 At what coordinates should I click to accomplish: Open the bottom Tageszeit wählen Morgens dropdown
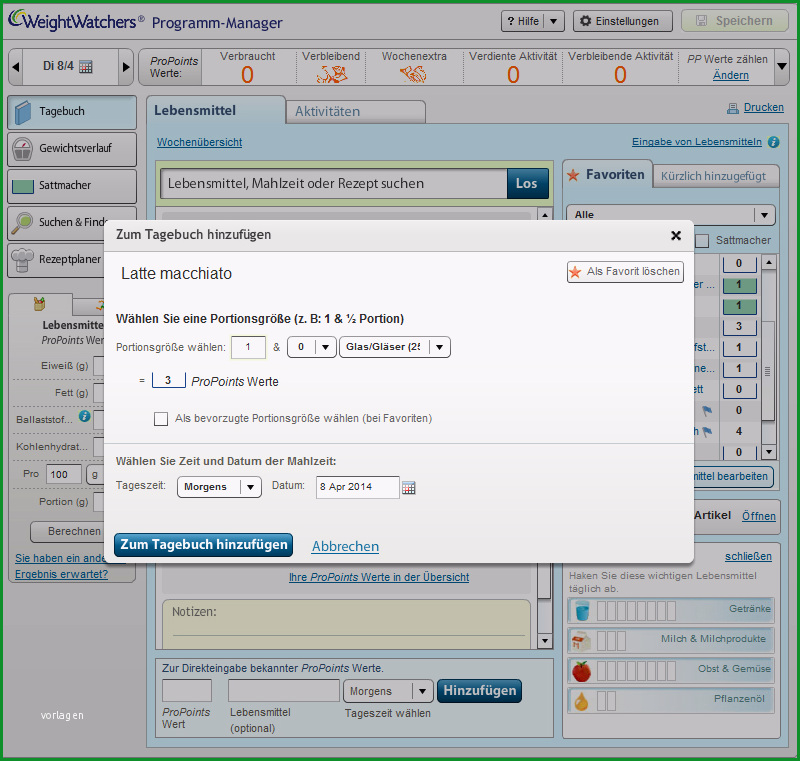[x=388, y=692]
